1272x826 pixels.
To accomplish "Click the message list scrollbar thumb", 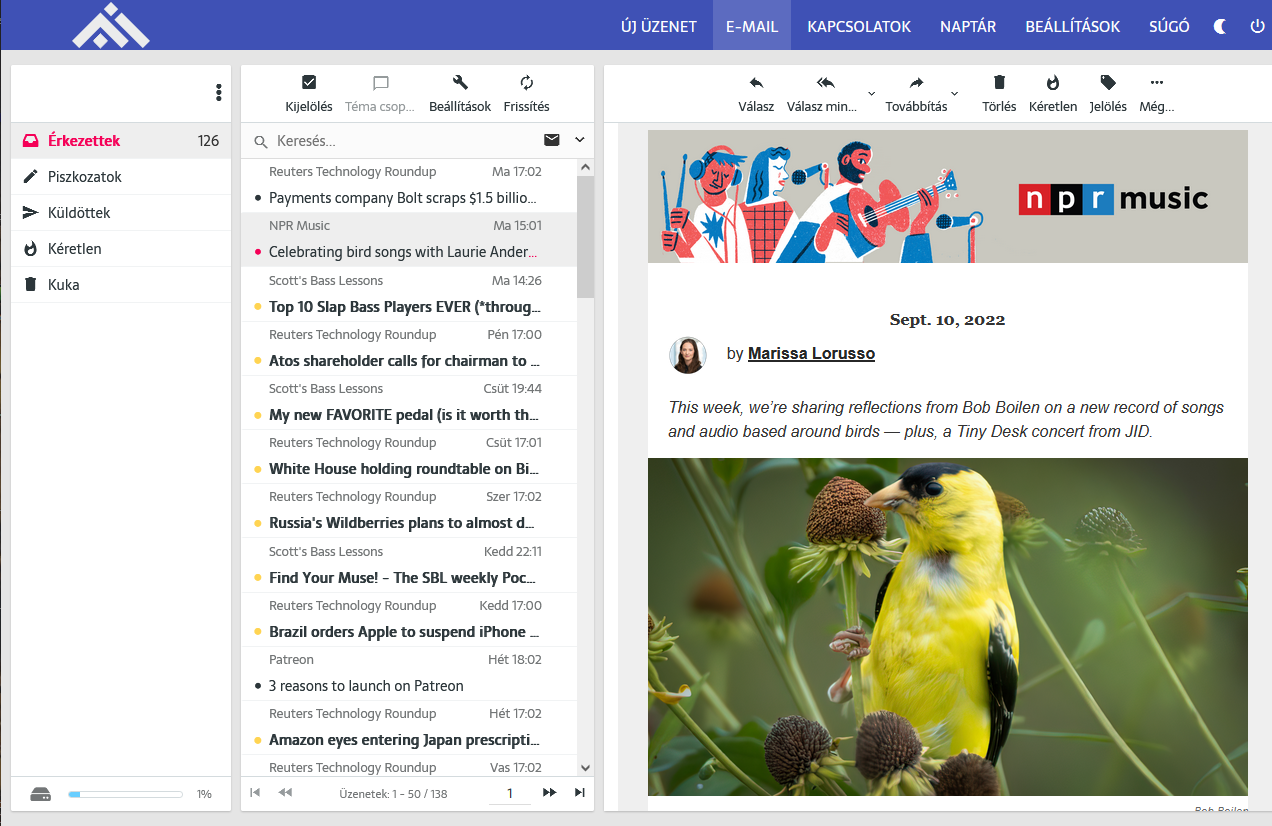I will pos(585,237).
